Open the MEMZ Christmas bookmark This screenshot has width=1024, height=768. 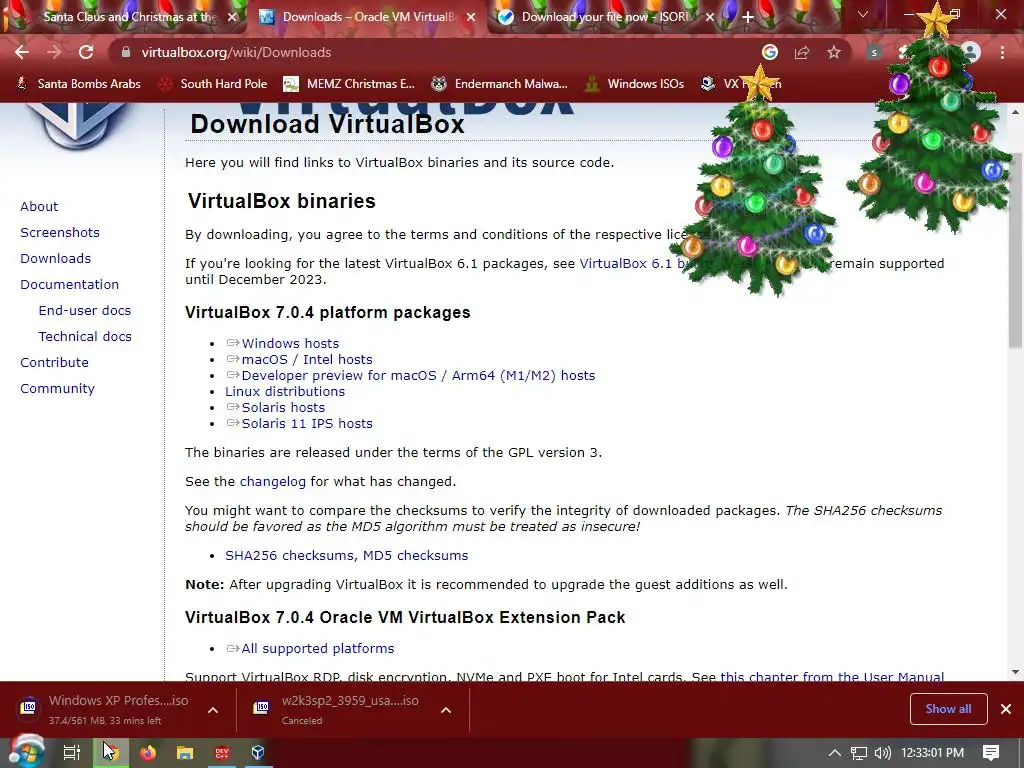tap(349, 84)
